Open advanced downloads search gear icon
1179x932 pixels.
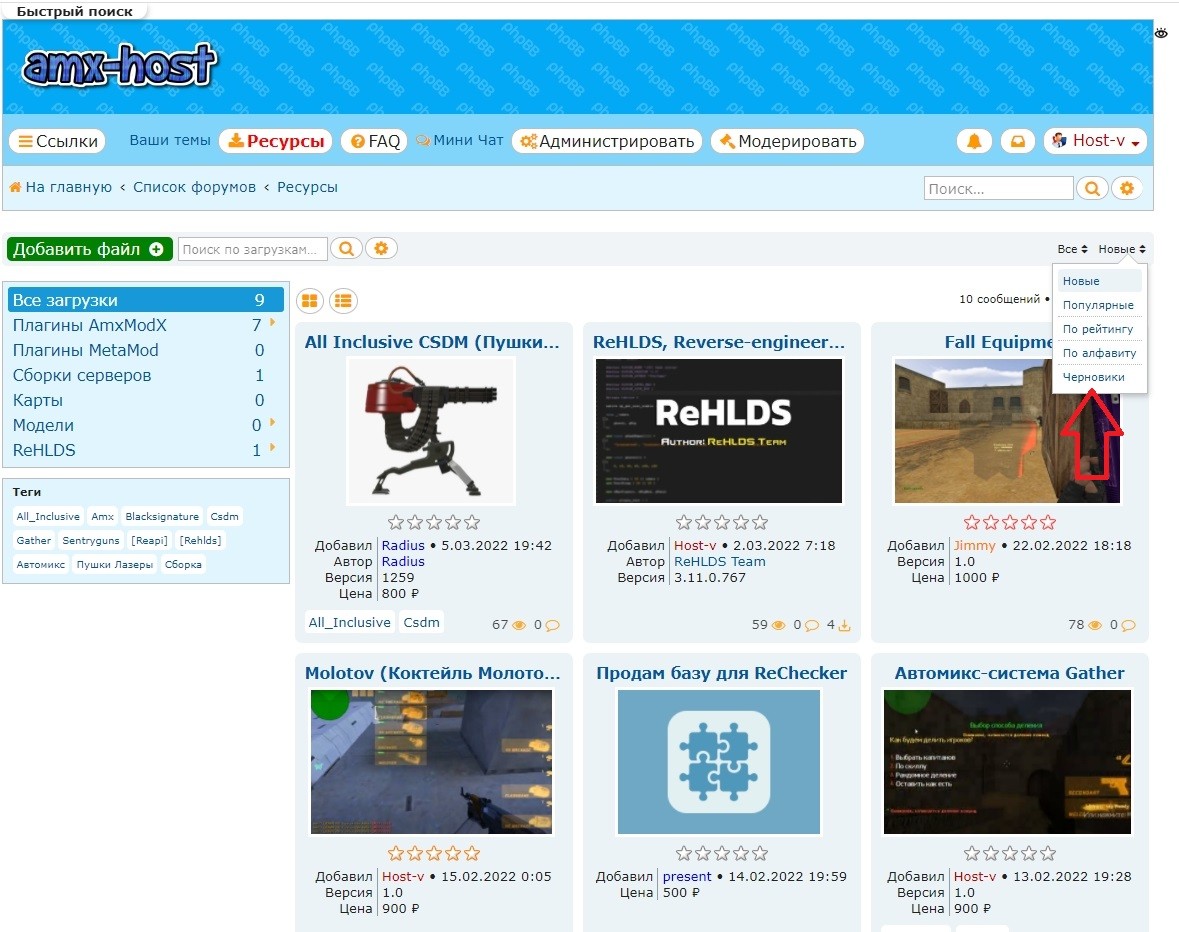pos(381,249)
